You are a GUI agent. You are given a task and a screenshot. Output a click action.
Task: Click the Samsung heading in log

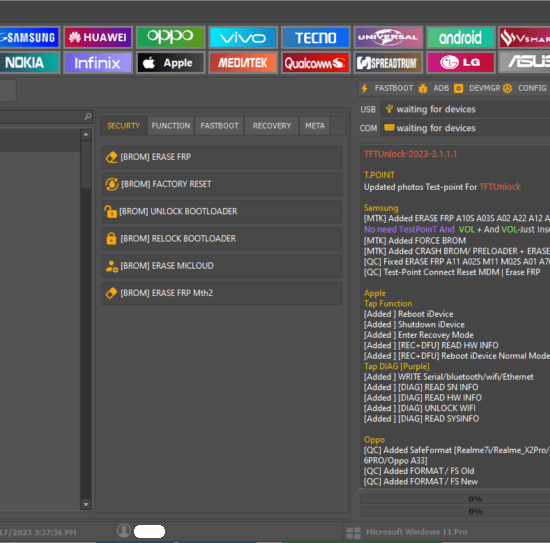click(x=381, y=208)
